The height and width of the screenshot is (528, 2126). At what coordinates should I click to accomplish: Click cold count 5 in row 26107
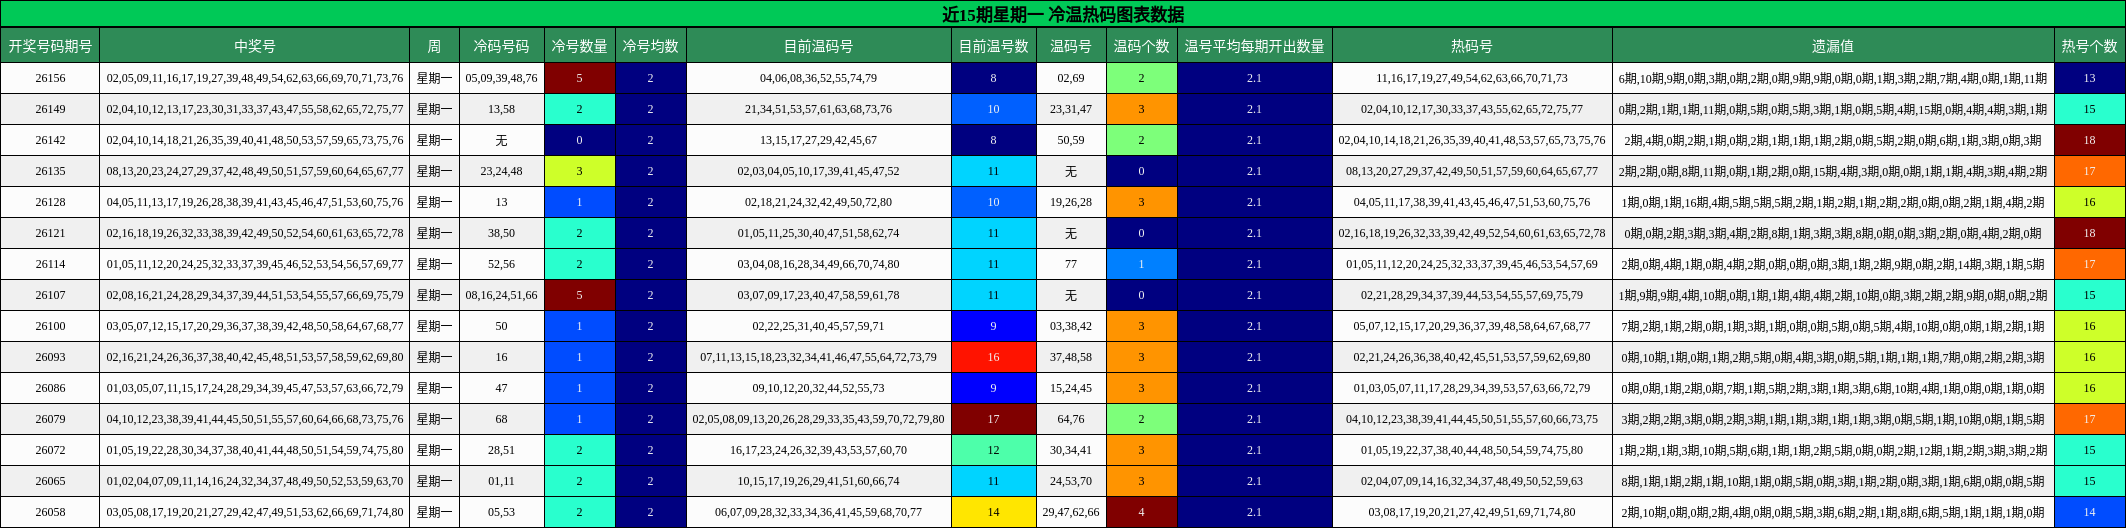click(579, 295)
